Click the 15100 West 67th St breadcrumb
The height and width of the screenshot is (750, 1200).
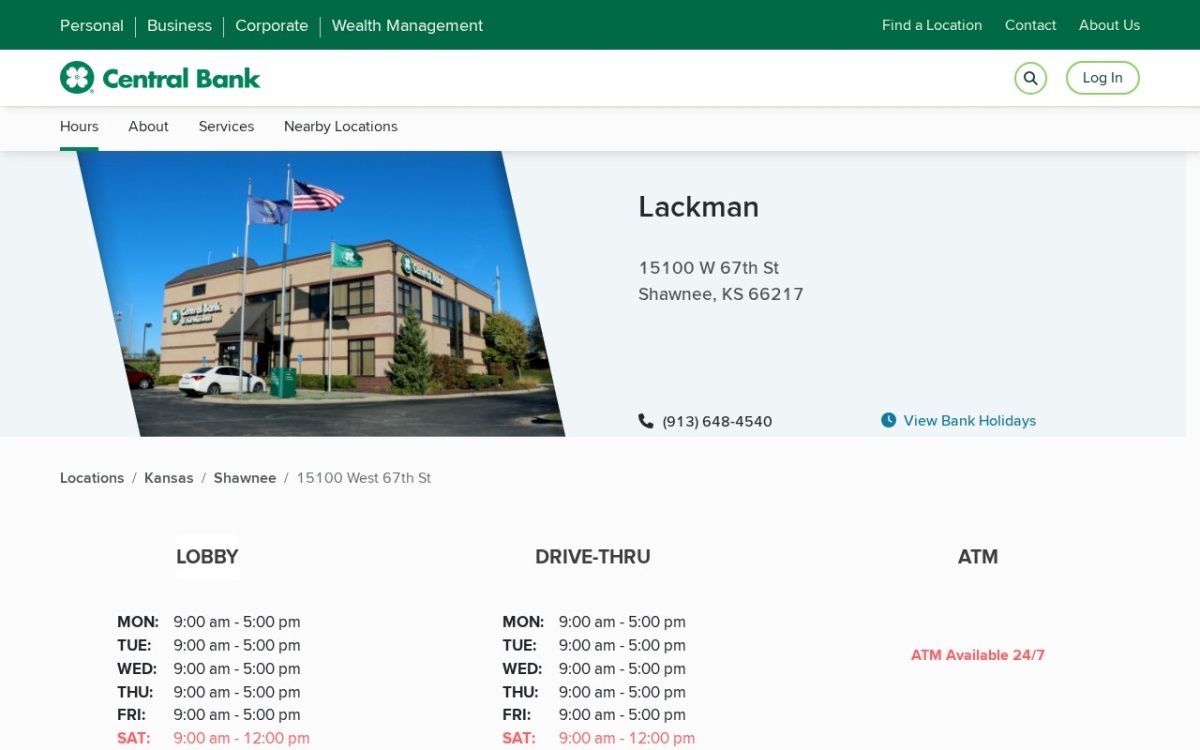click(364, 478)
